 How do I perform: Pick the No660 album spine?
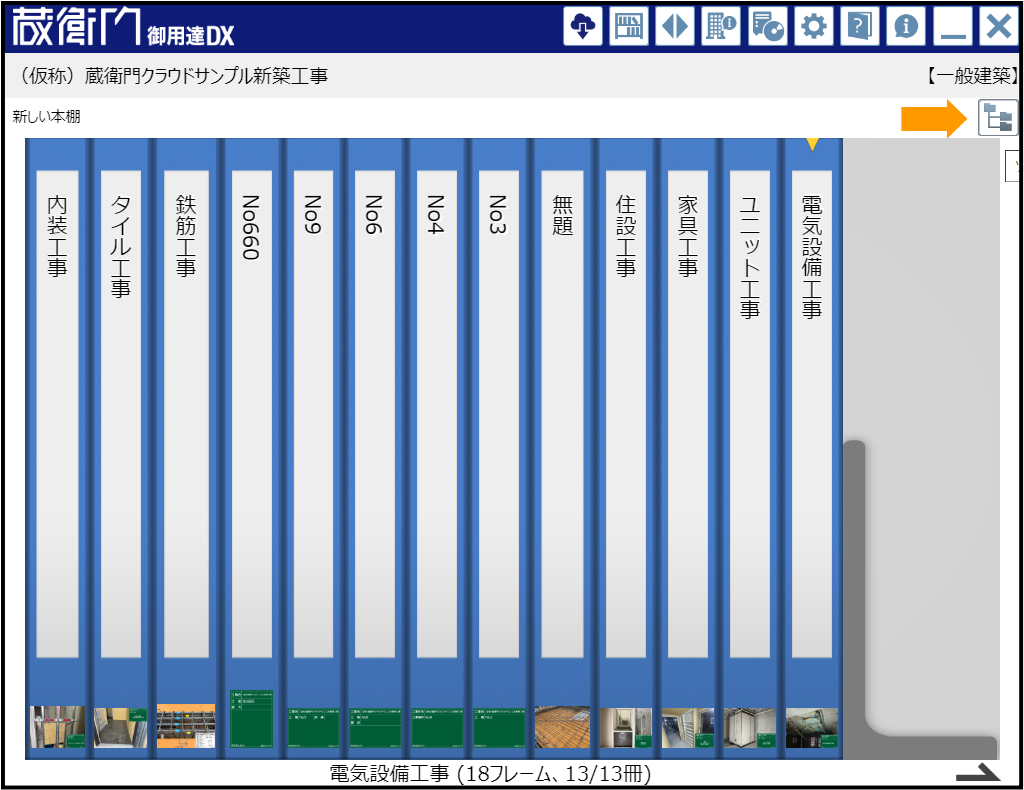tap(250, 400)
